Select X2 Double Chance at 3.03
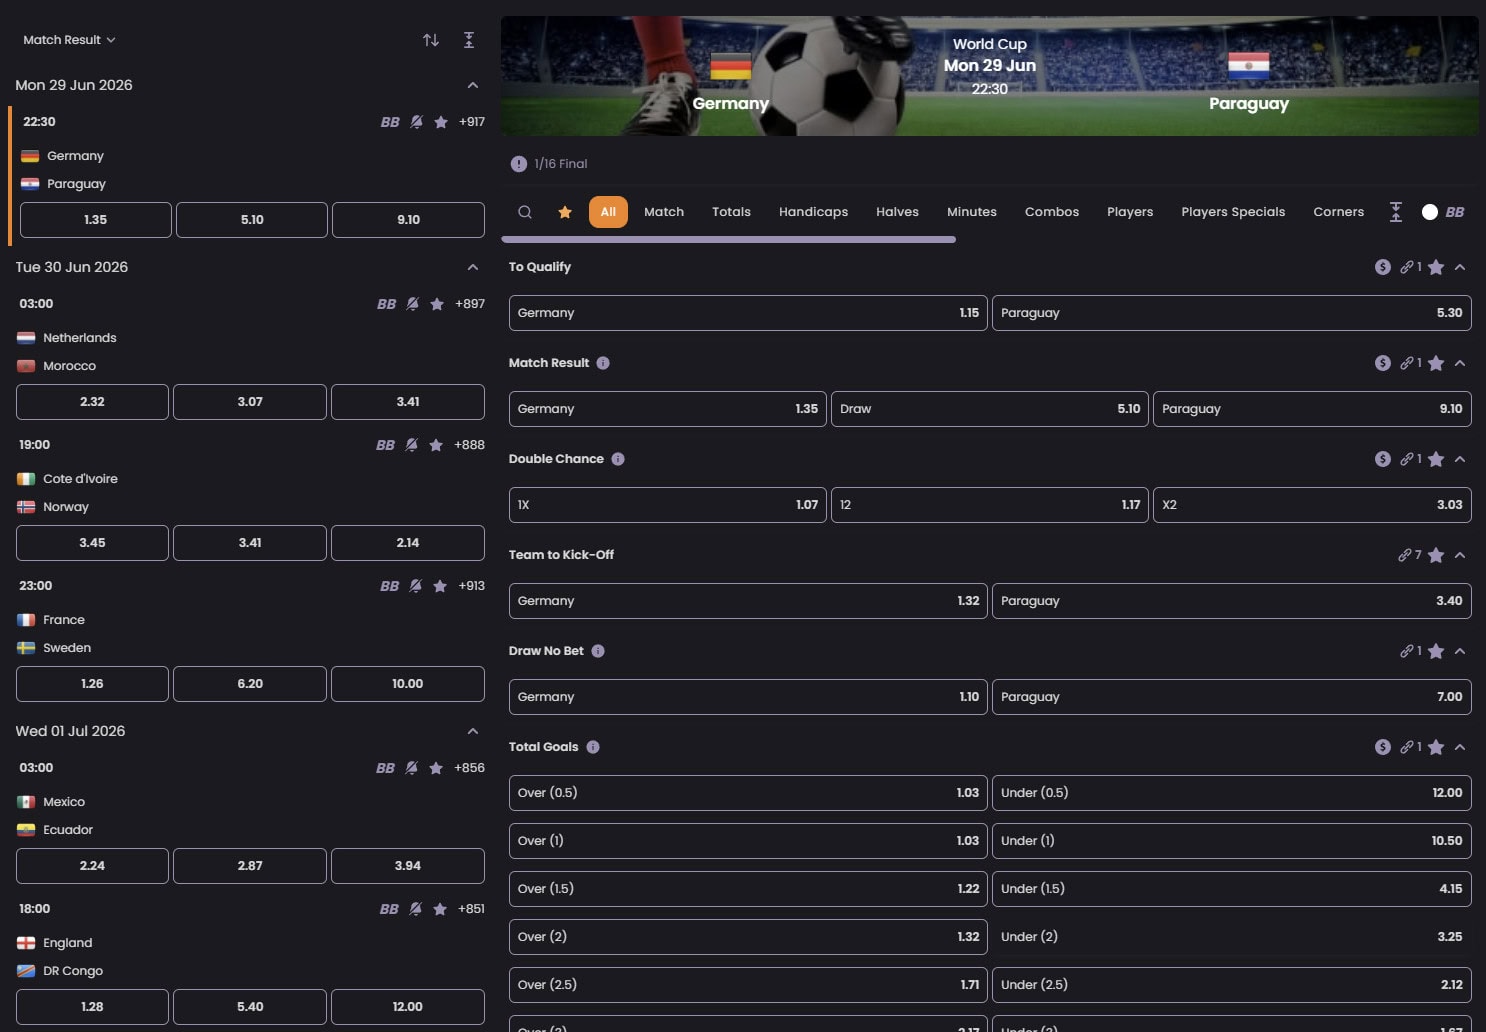This screenshot has width=1486, height=1032. (1312, 505)
